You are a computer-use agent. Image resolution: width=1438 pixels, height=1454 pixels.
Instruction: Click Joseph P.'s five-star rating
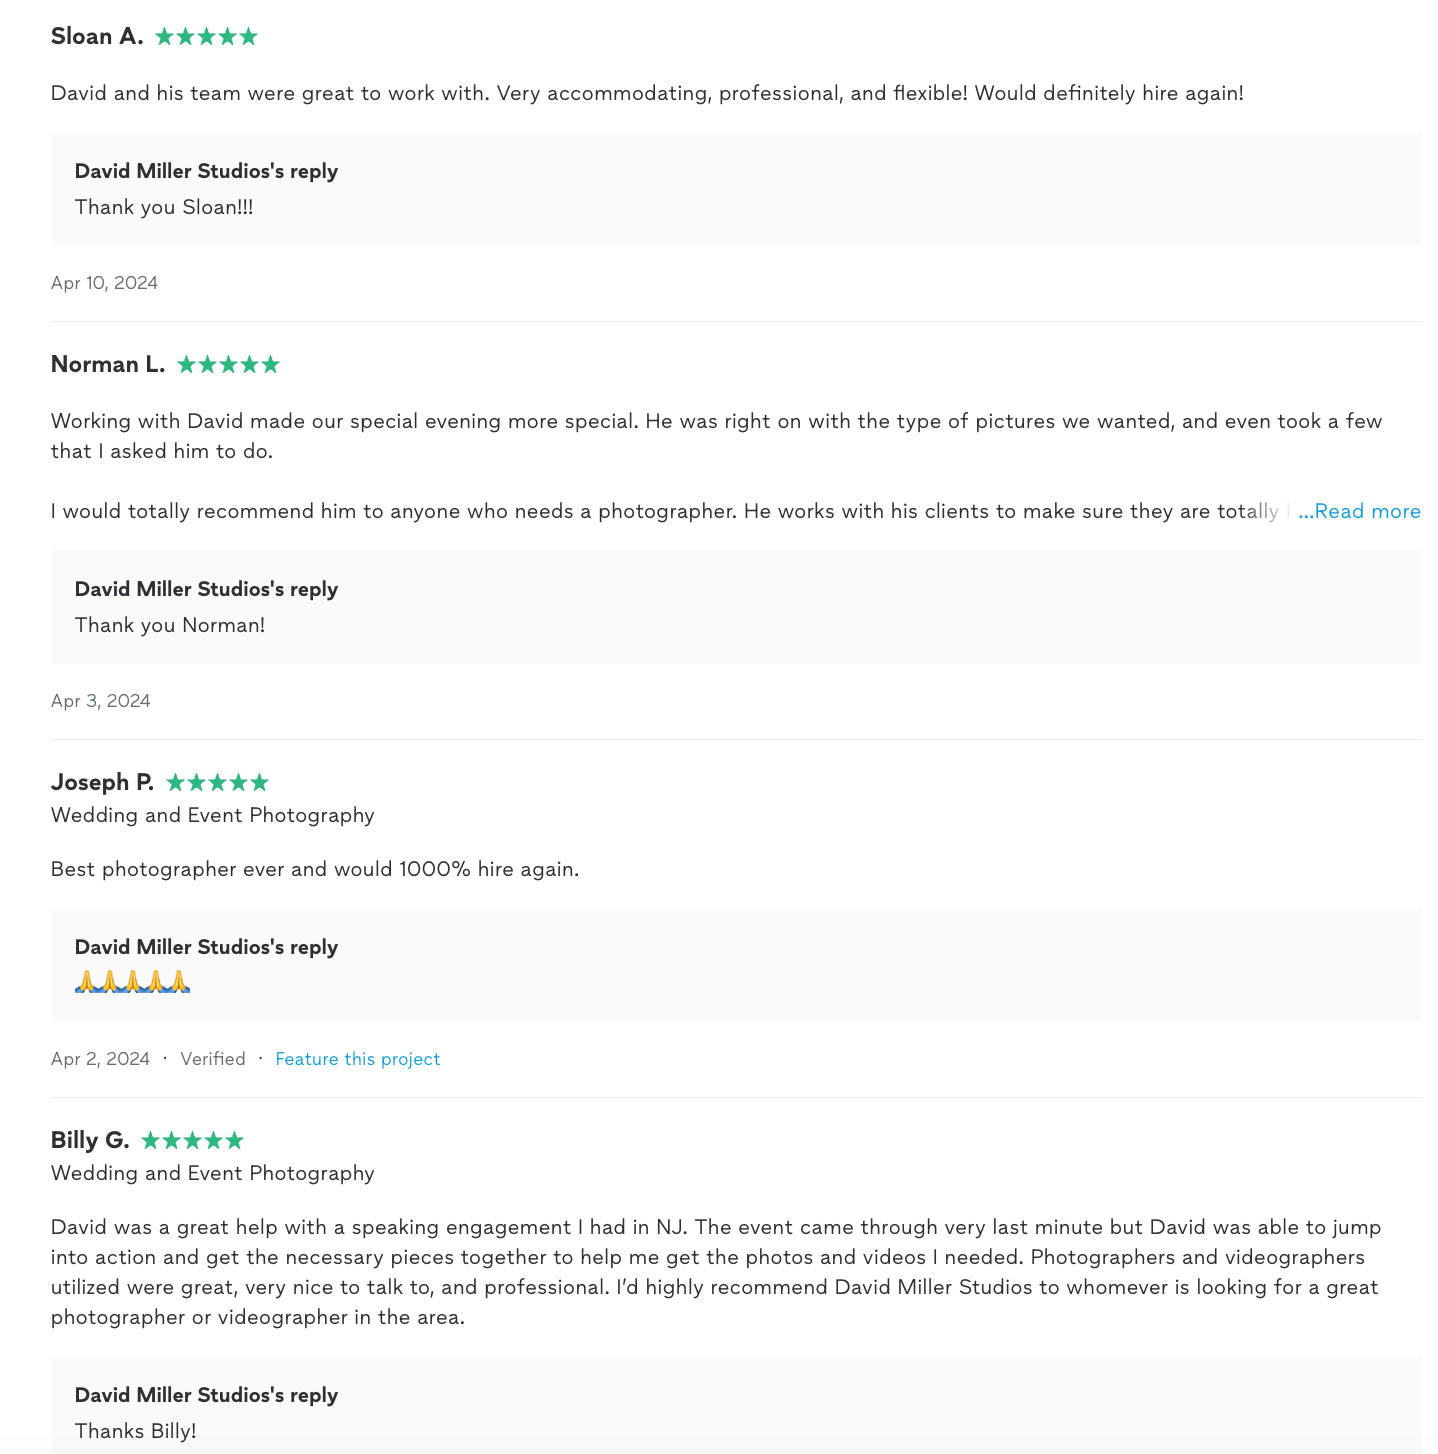click(x=217, y=783)
